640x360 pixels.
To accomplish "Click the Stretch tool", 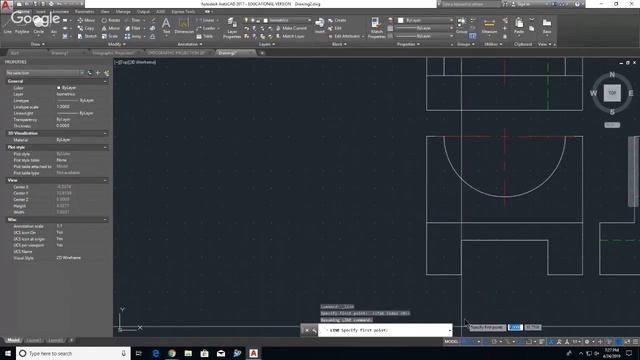I will [x=87, y=36].
